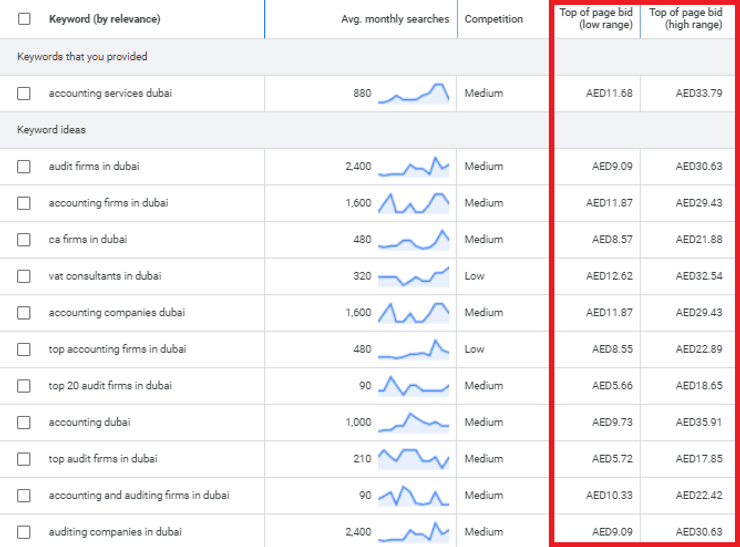Screen dimensions: 740x547
Task: Click low bid value AED5.66
Action: [x=612, y=386]
